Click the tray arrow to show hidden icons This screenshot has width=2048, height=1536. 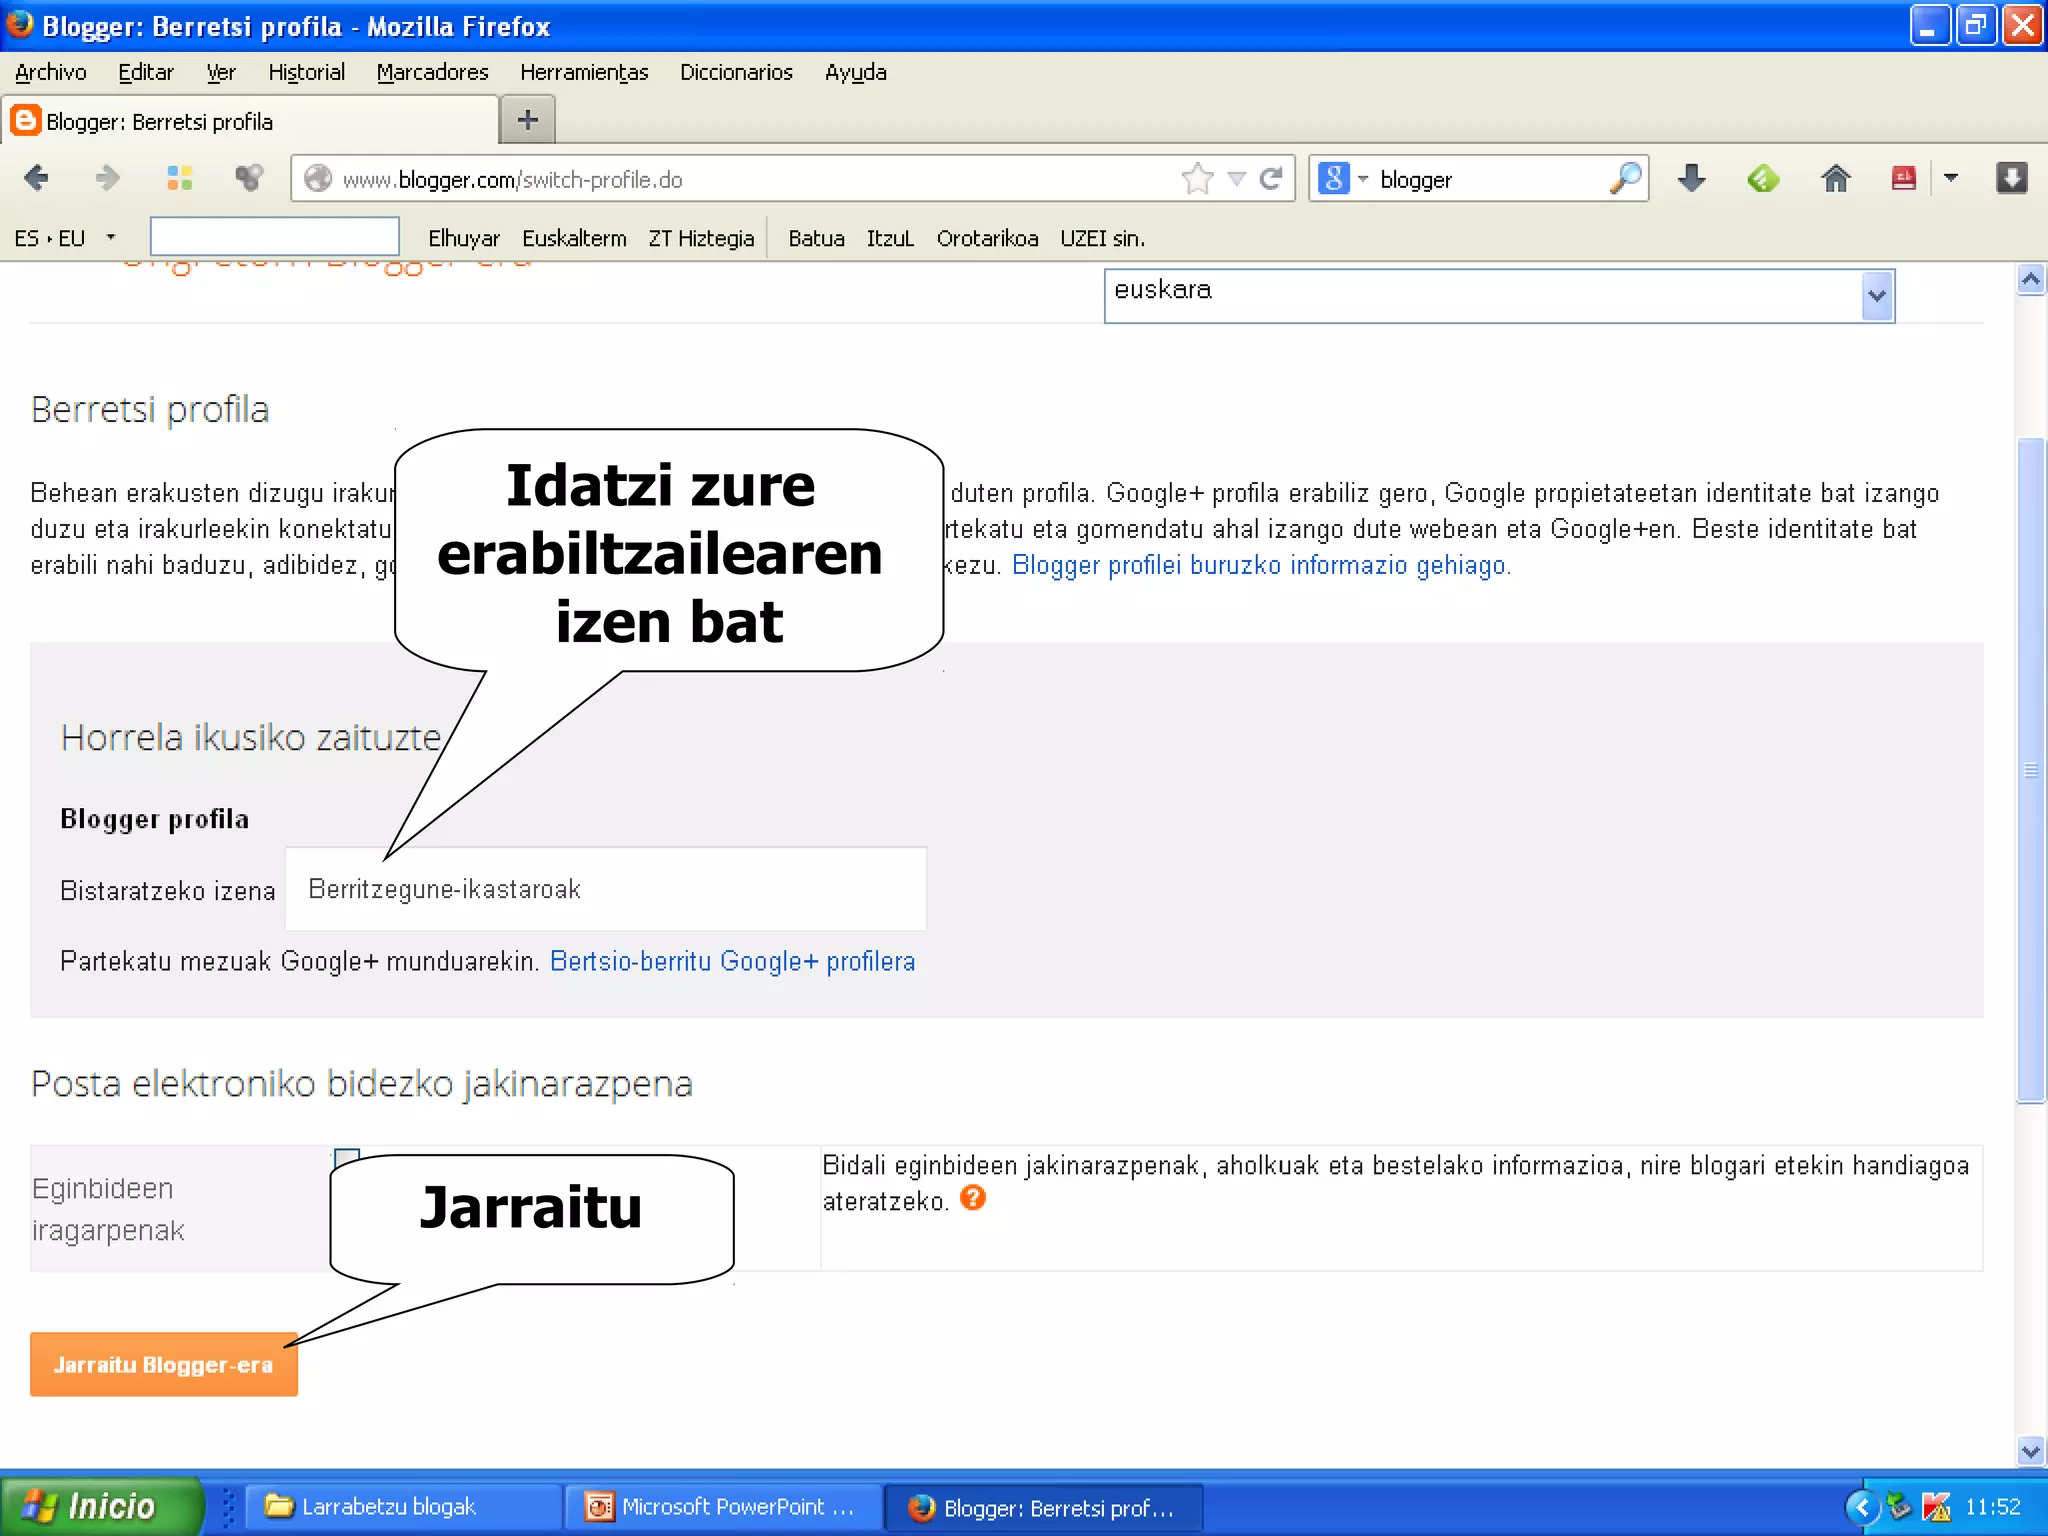tap(1861, 1506)
